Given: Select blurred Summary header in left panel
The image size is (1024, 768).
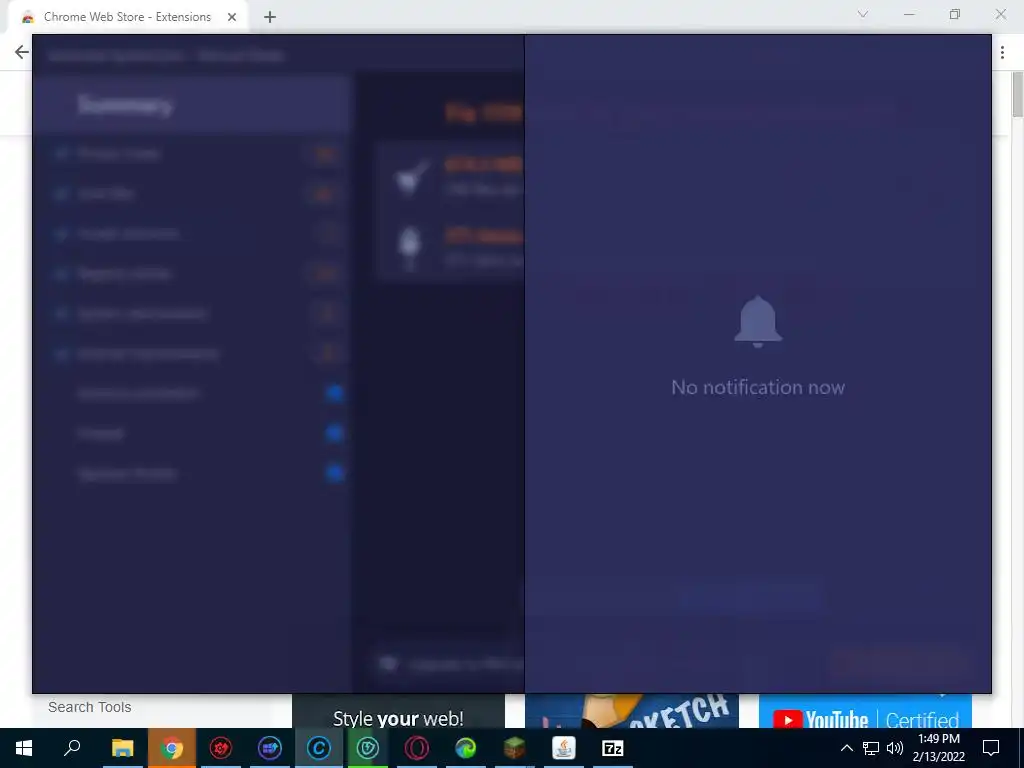Looking at the screenshot, I should pos(193,105).
